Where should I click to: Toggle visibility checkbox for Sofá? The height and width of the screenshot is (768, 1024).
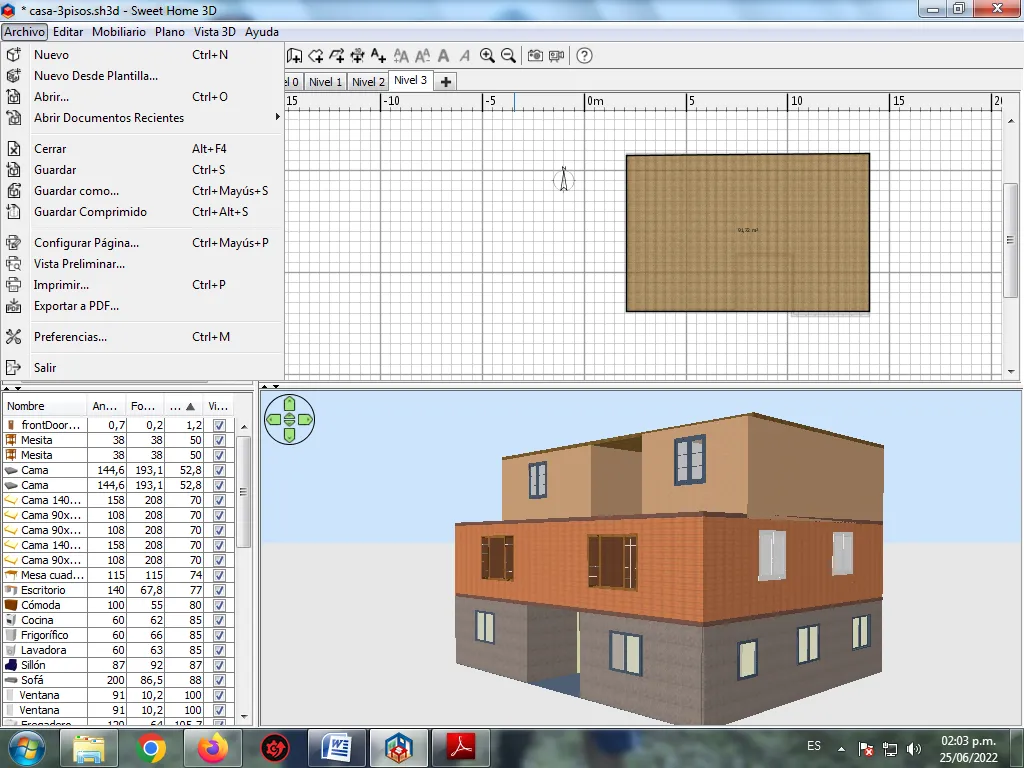[x=219, y=680]
